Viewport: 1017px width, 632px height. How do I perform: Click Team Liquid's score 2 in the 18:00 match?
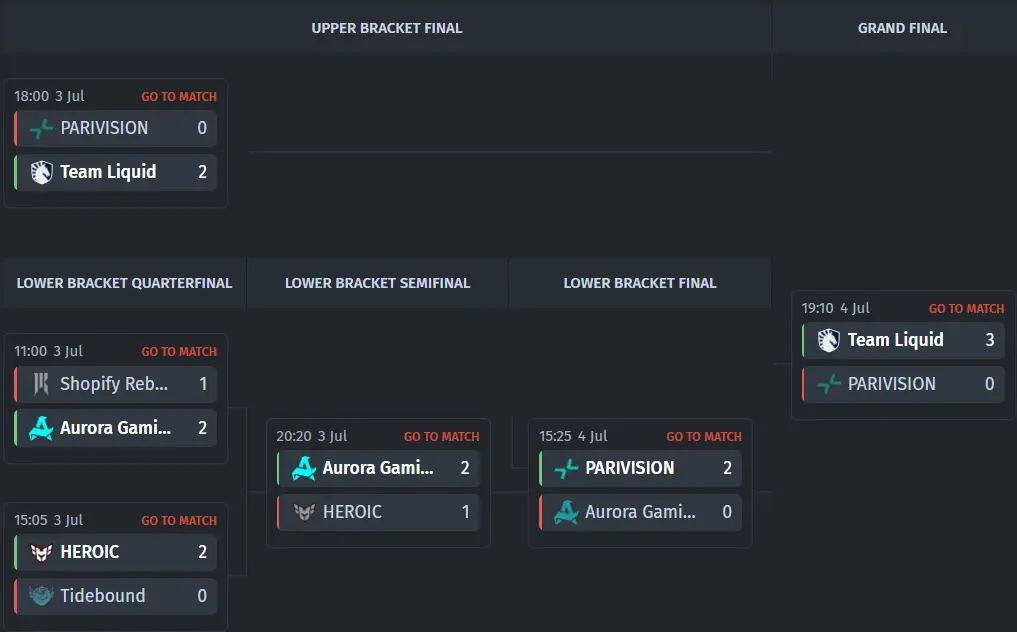coord(202,172)
